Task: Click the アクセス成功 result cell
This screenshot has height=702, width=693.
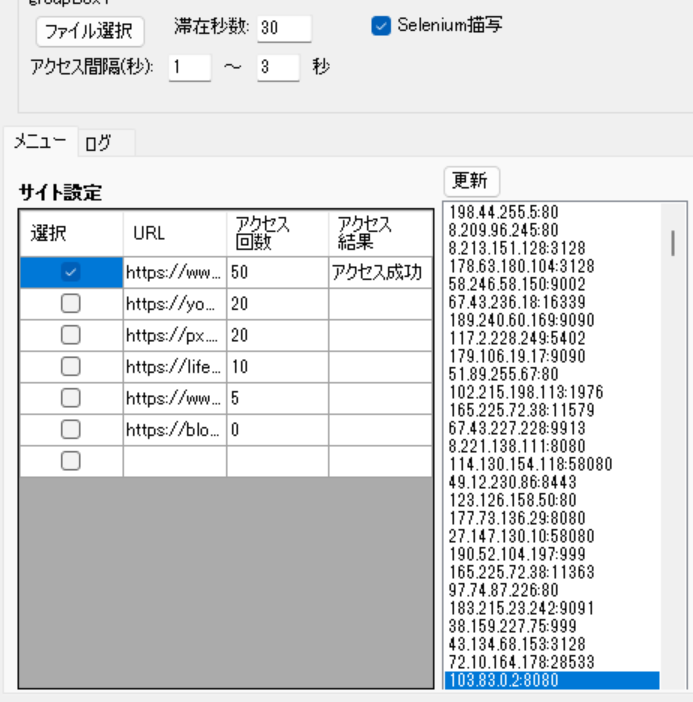Action: (x=381, y=272)
